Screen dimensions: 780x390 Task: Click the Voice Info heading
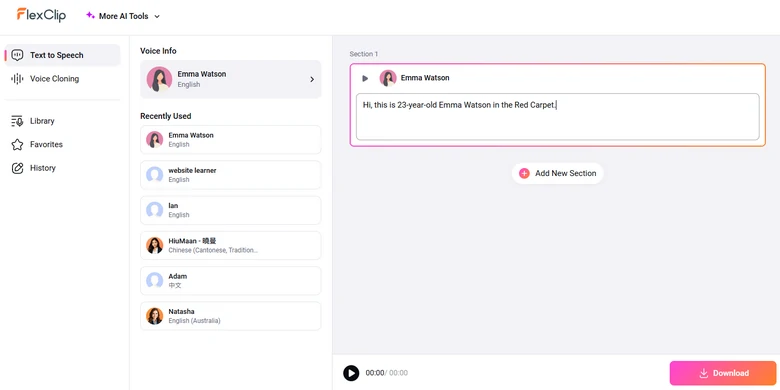158,51
